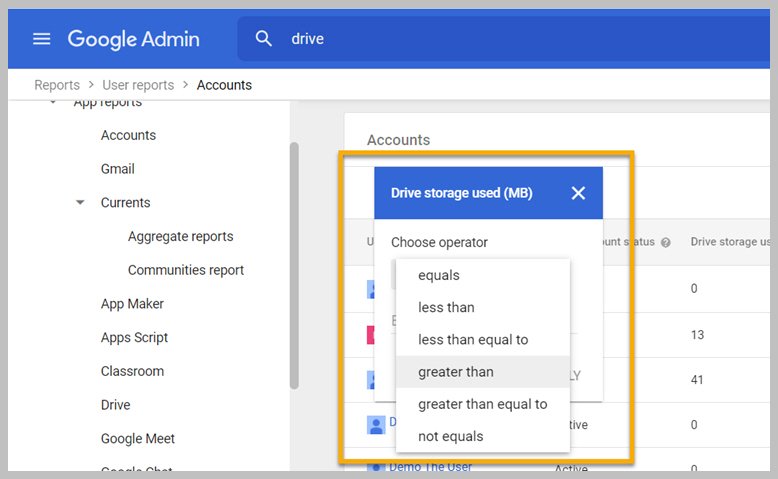Click the Choose operator label
This screenshot has height=479, width=778.
click(x=439, y=242)
